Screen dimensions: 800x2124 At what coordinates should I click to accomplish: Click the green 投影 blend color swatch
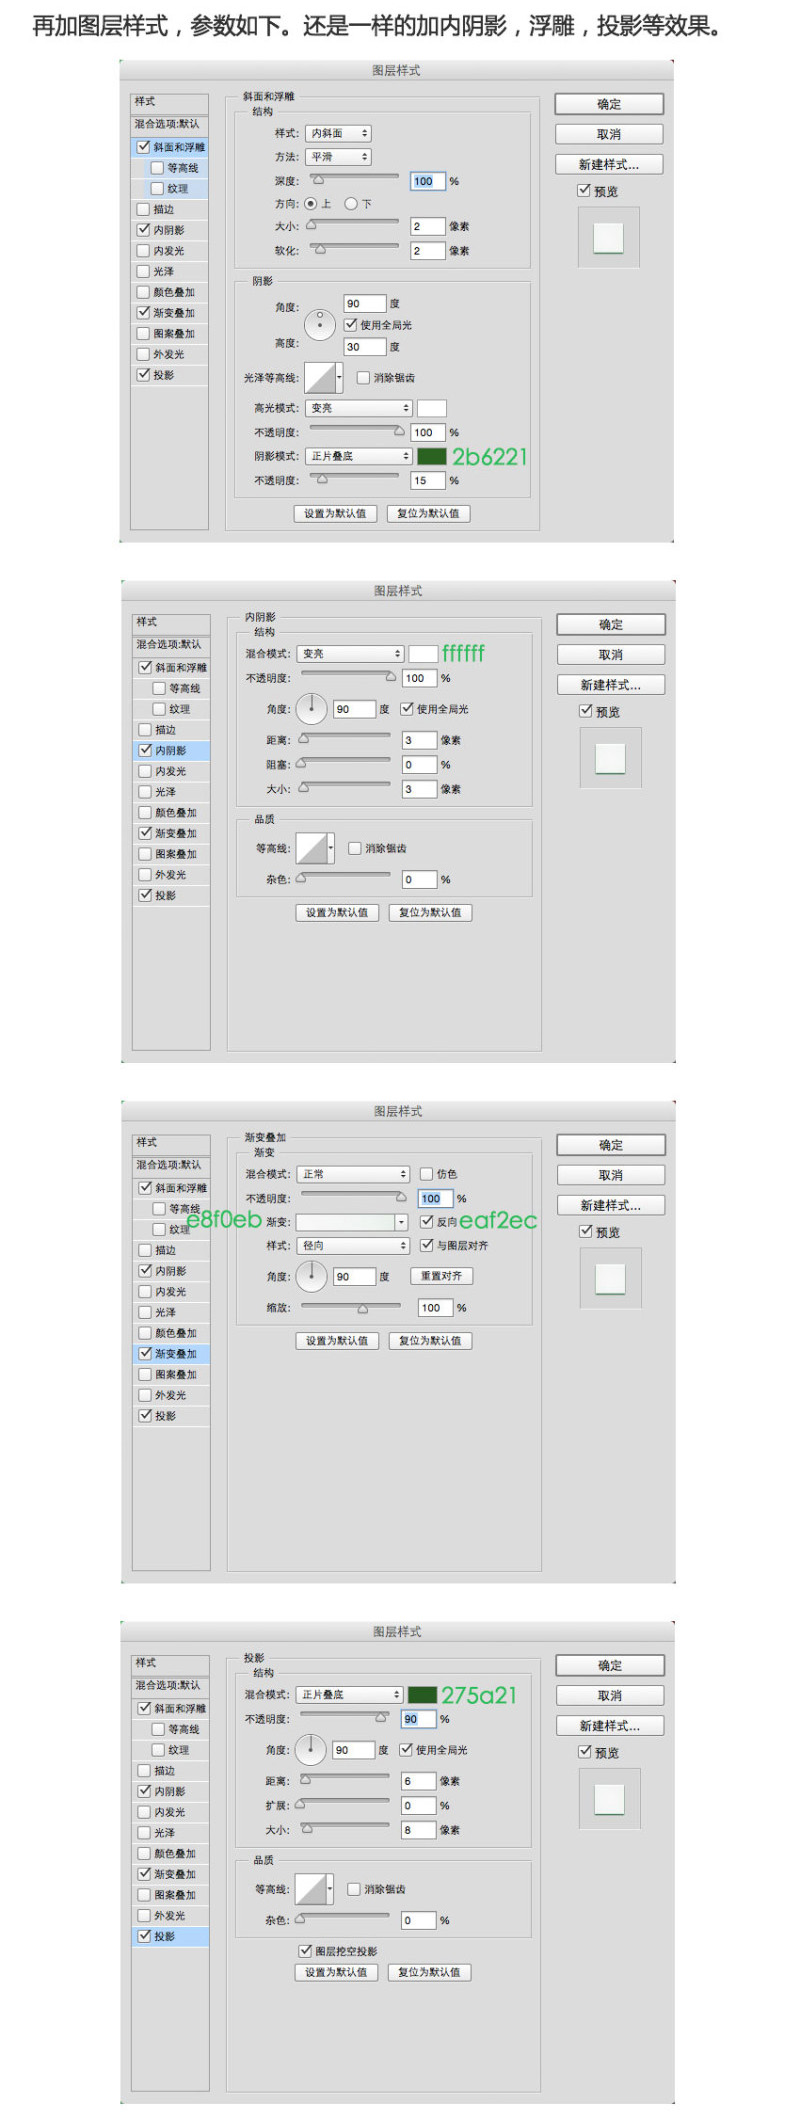[422, 1694]
